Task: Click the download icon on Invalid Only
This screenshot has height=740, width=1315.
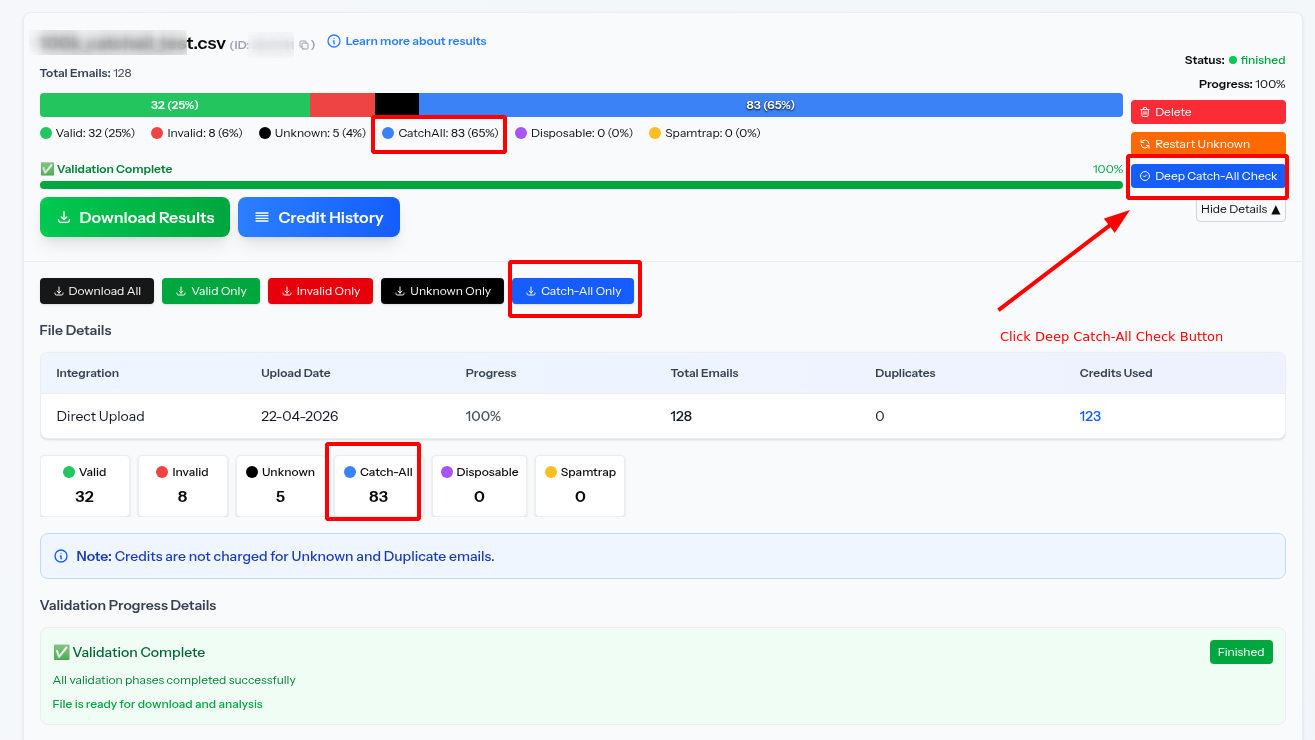Action: click(287, 291)
